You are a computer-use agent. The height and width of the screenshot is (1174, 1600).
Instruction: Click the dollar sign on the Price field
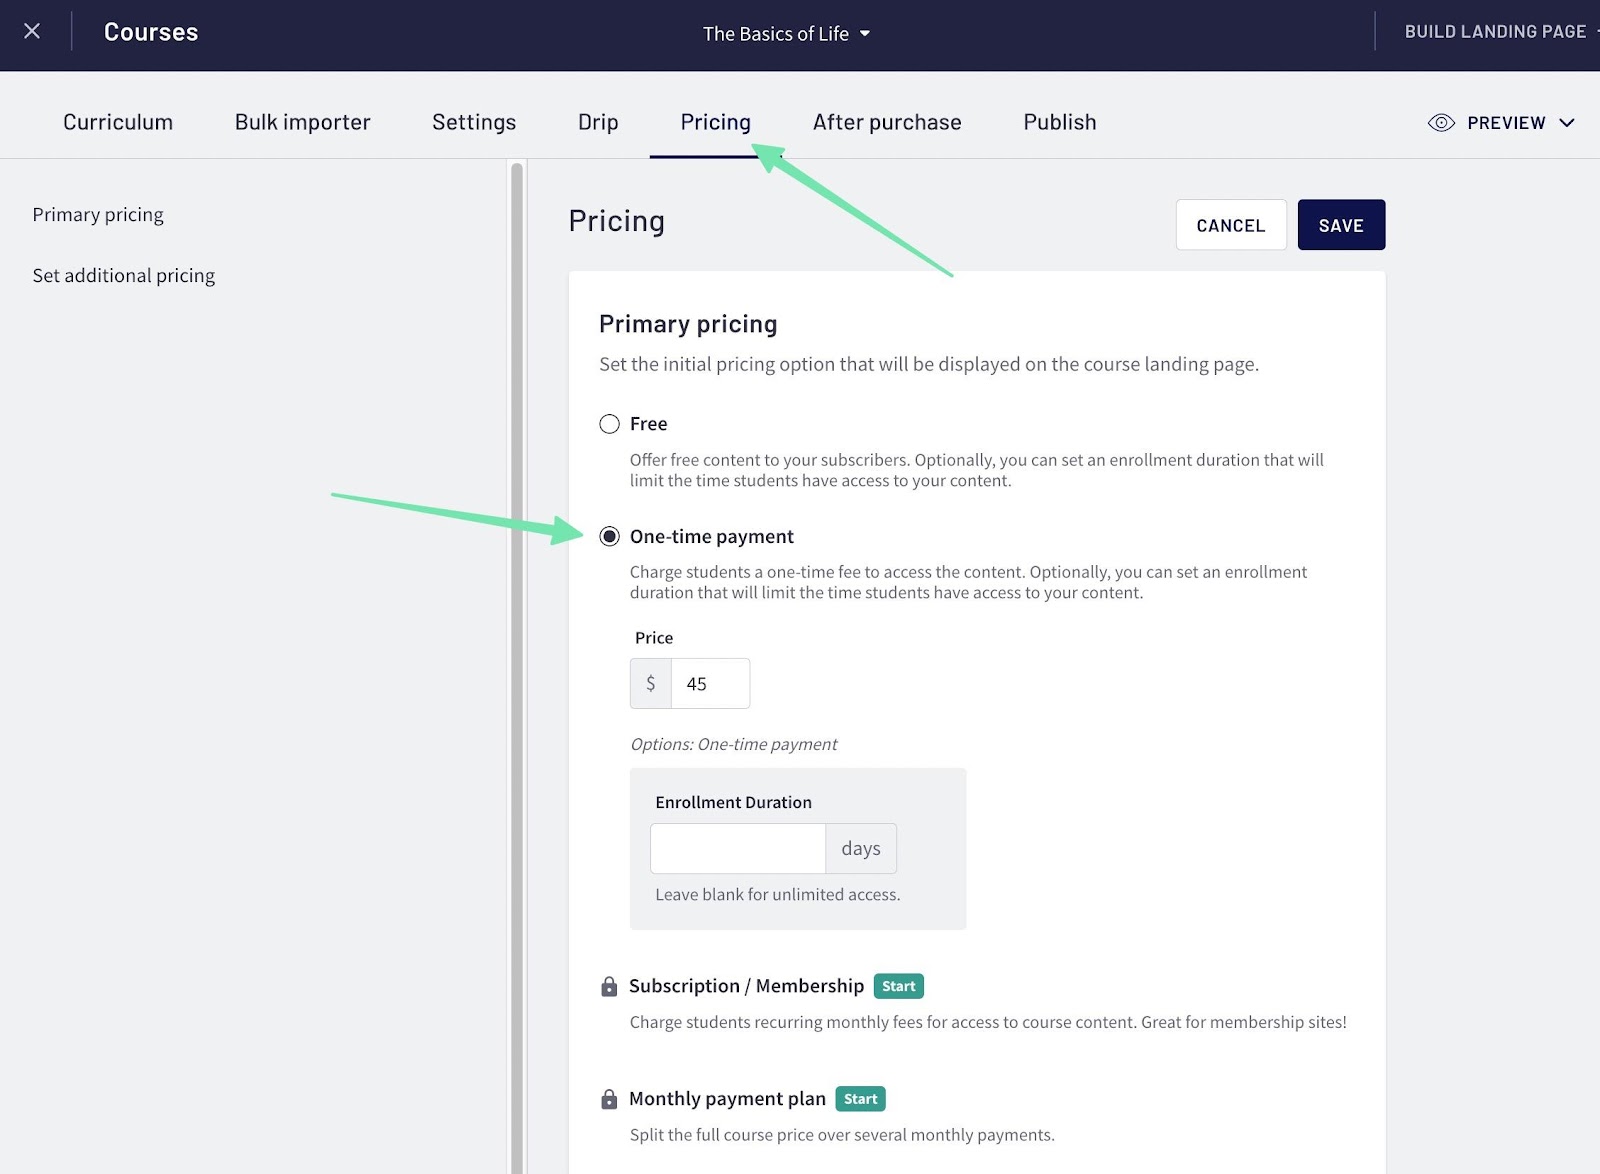(650, 683)
